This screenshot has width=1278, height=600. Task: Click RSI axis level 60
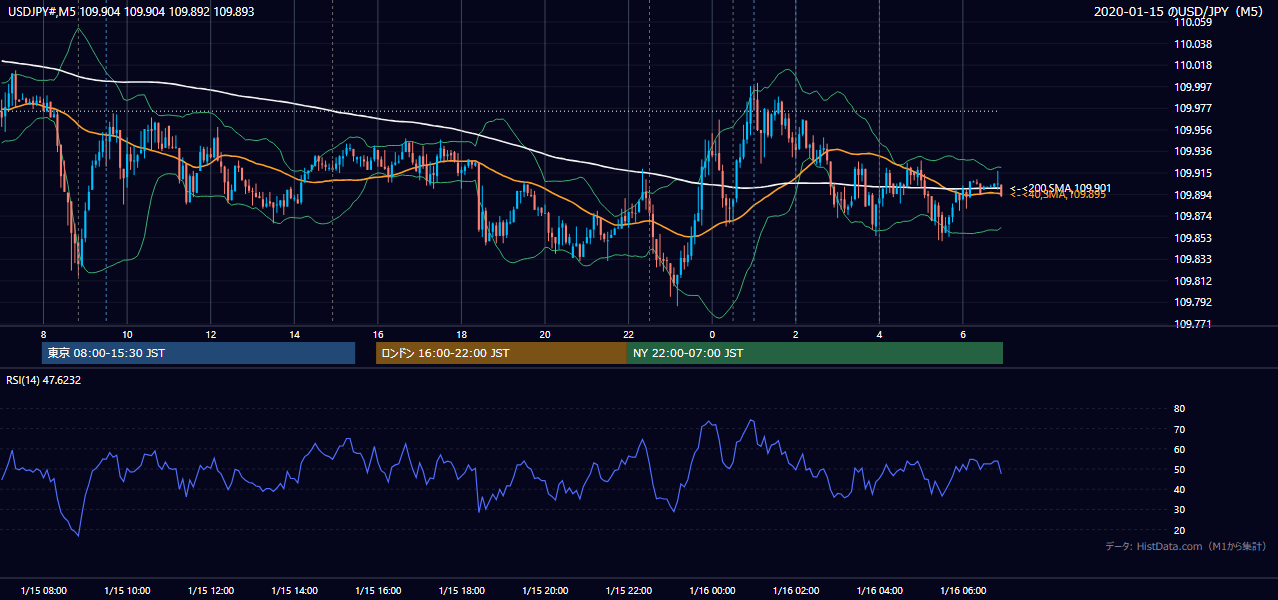point(1180,449)
